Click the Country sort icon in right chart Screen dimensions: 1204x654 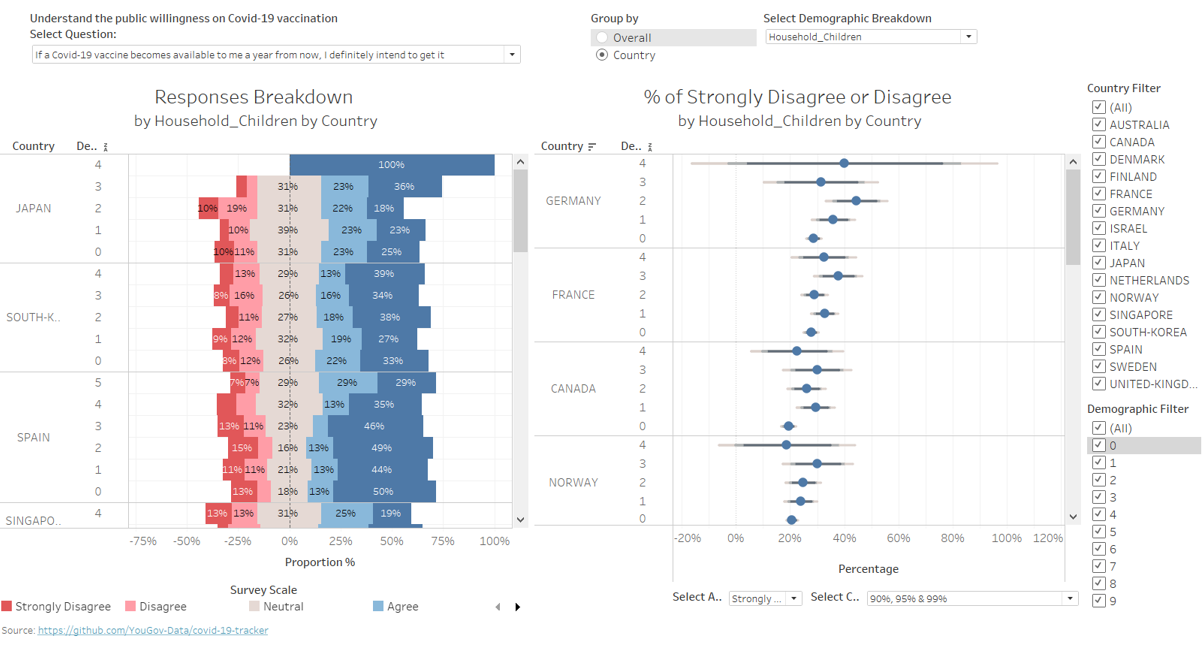click(x=592, y=147)
